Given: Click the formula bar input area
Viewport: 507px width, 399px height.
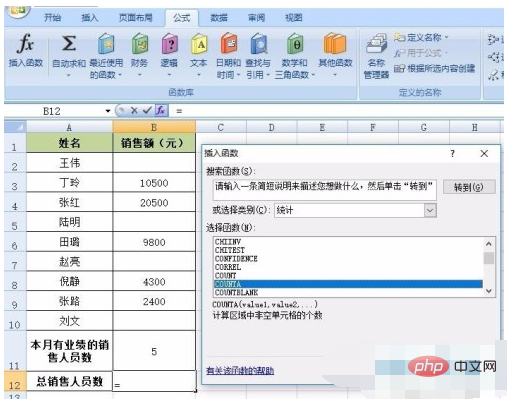Looking at the screenshot, I should [337, 111].
